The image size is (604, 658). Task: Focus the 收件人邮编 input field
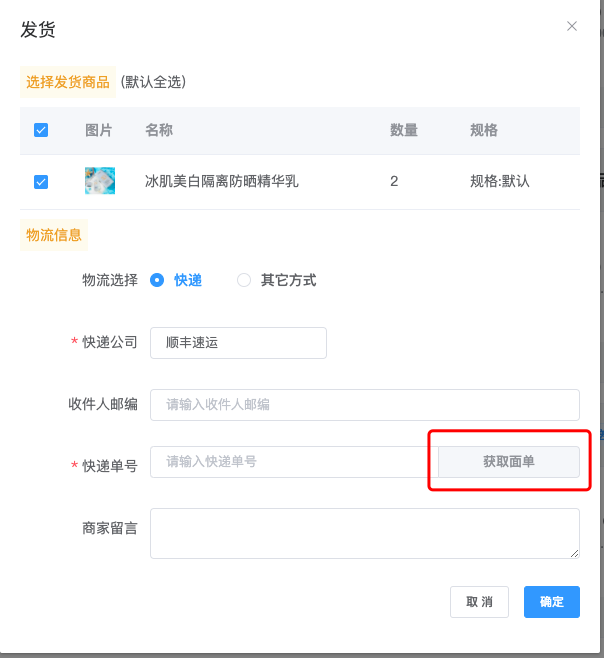coord(365,405)
